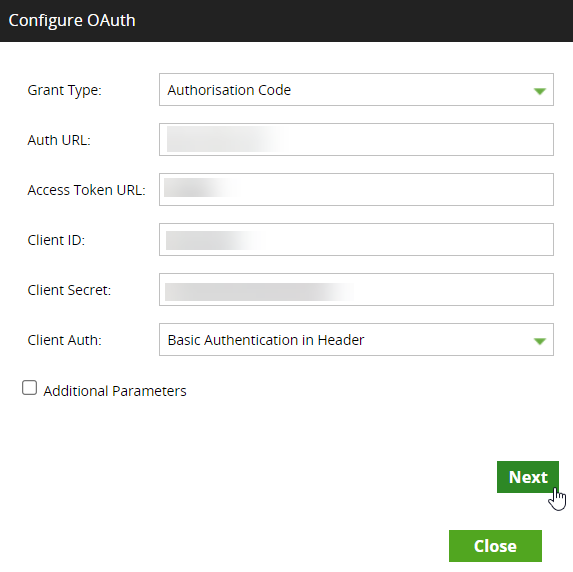The image size is (573, 572).
Task: Focus the Client ID field
Action: (x=356, y=240)
